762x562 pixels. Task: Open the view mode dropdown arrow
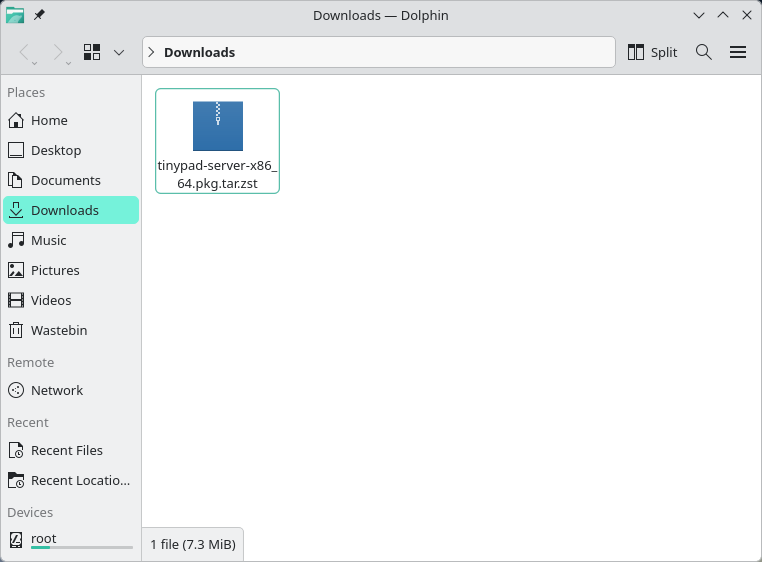tap(119, 52)
